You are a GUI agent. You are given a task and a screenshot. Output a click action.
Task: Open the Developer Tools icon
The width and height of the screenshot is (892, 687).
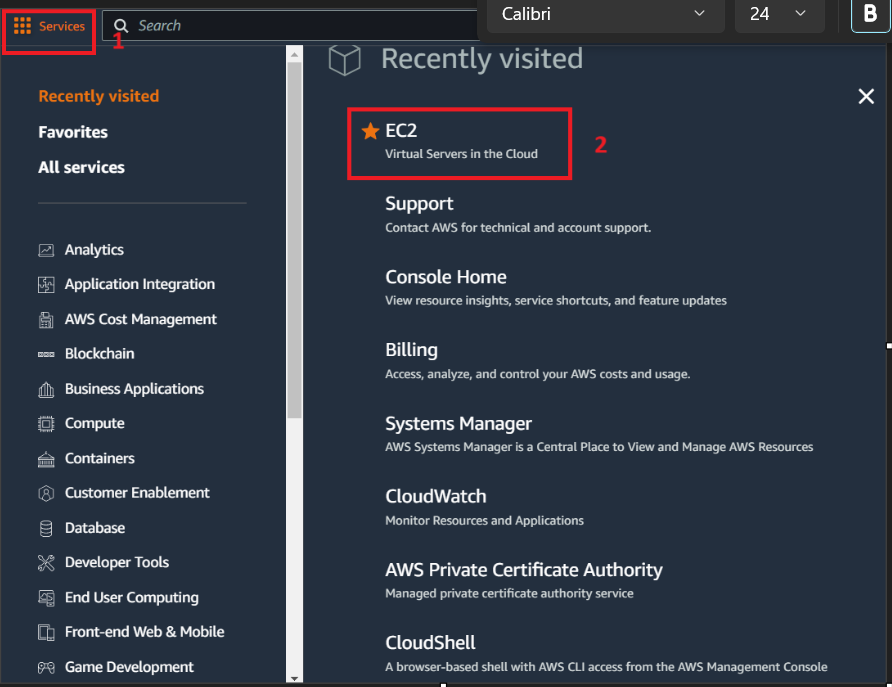pyautogui.click(x=46, y=562)
